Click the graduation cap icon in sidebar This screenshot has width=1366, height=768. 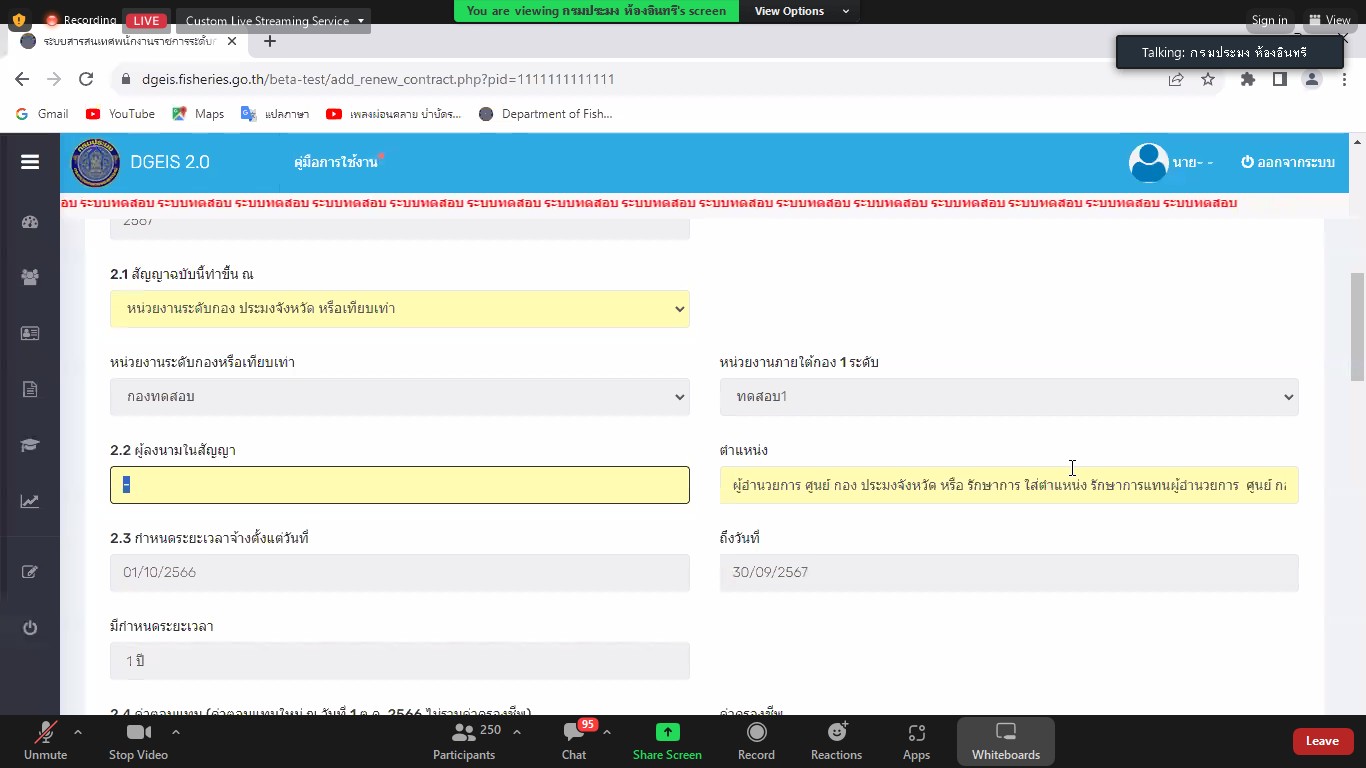coord(30,445)
